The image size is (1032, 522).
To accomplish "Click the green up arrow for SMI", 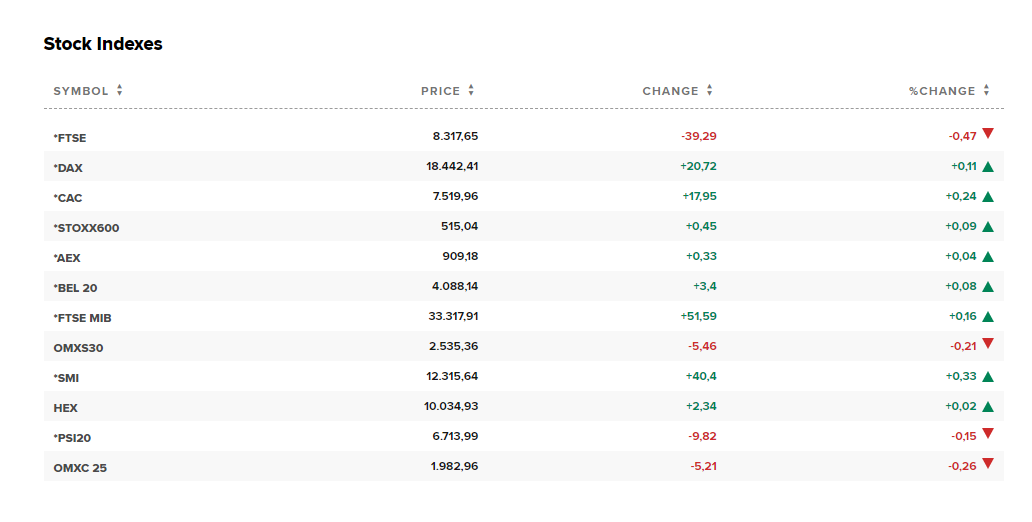I will pyautogui.click(x=988, y=377).
